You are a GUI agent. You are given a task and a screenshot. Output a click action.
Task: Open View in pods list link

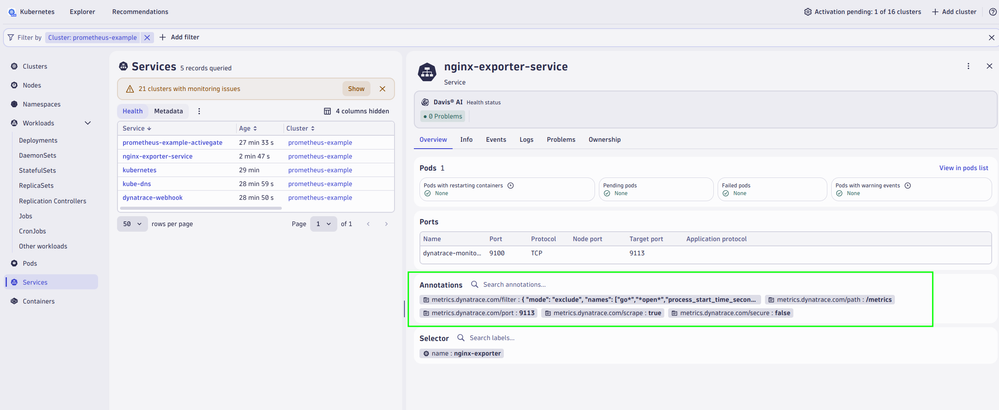[963, 168]
